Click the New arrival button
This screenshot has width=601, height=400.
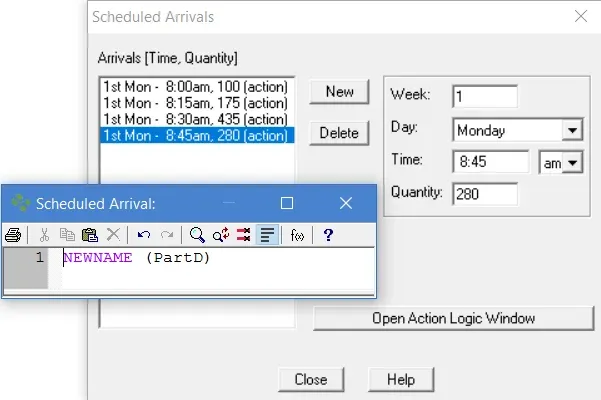339,92
